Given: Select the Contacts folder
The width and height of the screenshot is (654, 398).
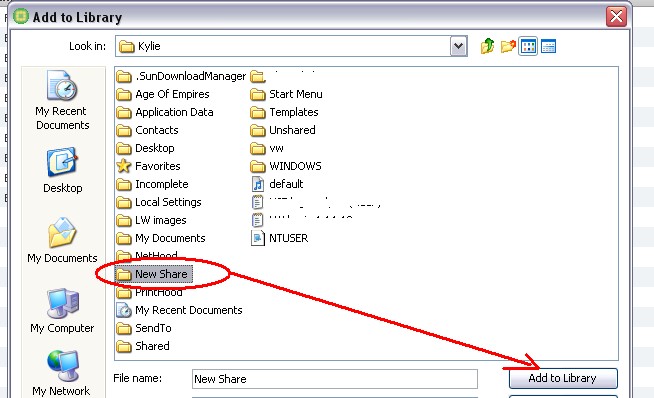Looking at the screenshot, I should [147, 130].
